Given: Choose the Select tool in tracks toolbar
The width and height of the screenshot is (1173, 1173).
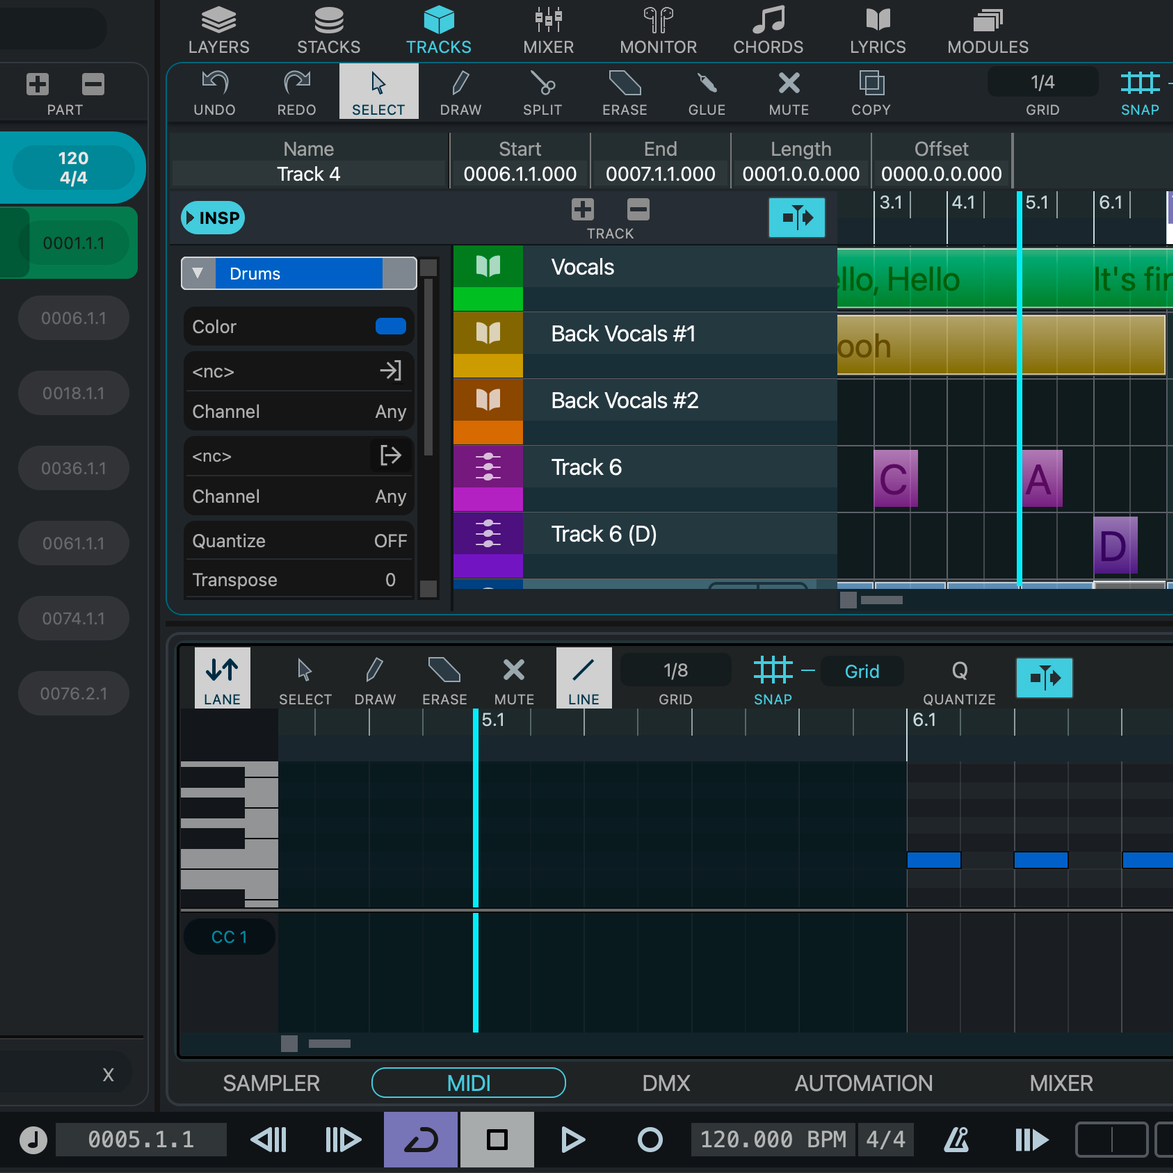Looking at the screenshot, I should pyautogui.click(x=379, y=91).
